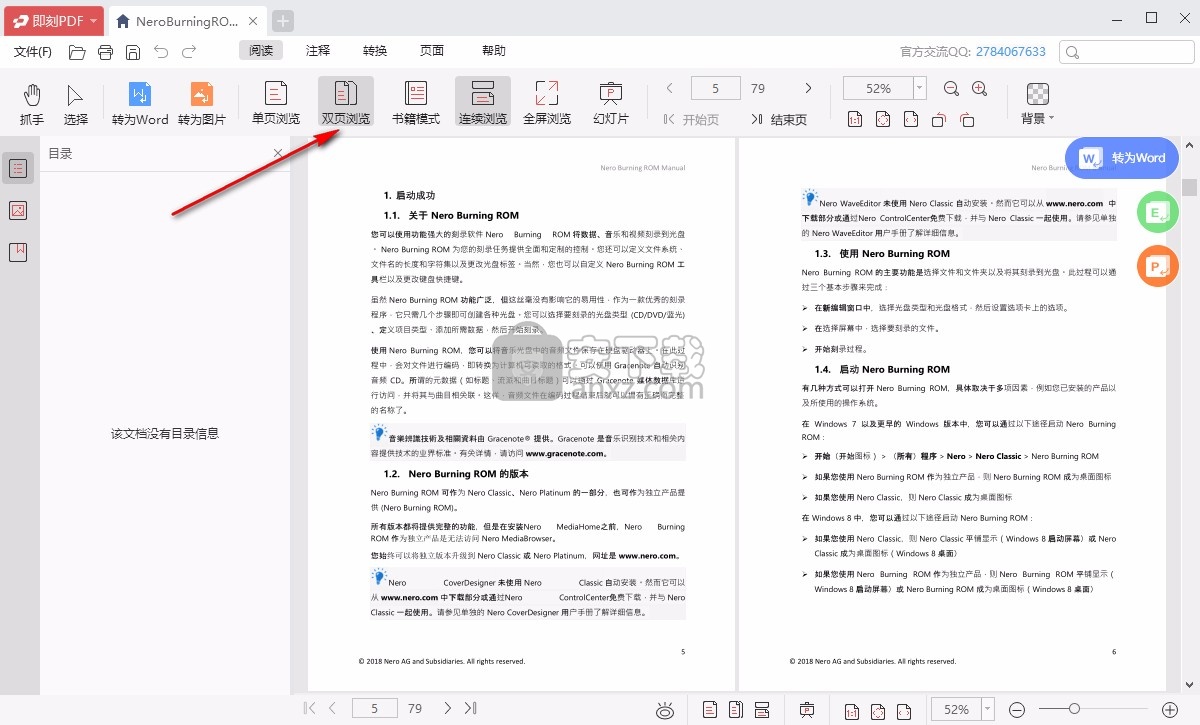Open the 注释 tab
The image size is (1200, 725).
(318, 51)
